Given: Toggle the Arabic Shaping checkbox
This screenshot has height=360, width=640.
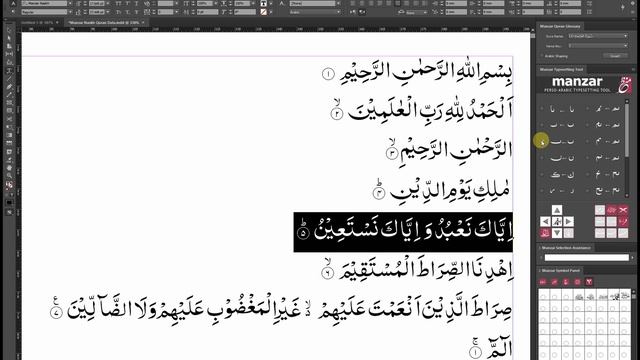Looking at the screenshot, I should click(x=542, y=56).
